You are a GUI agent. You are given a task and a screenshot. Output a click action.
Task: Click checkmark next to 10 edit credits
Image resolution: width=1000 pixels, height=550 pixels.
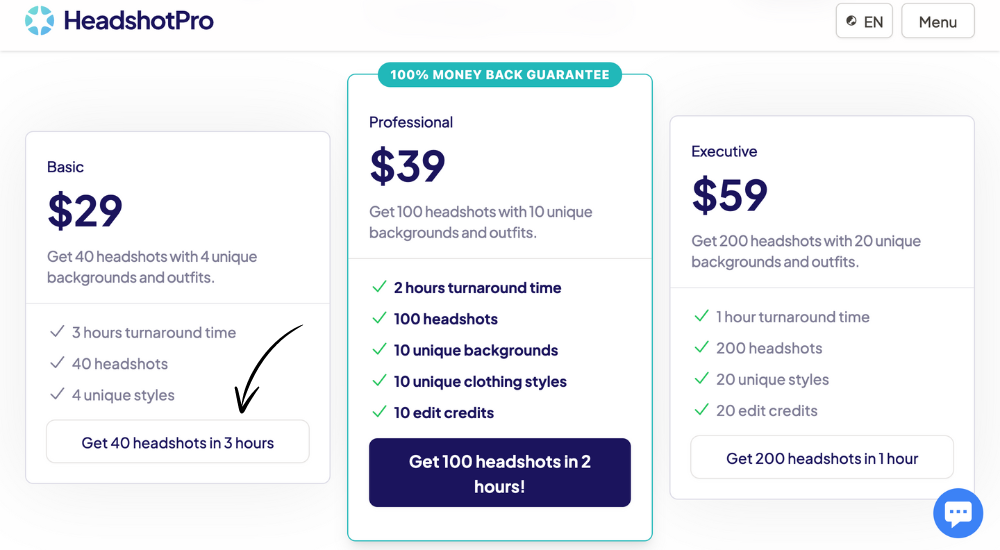click(379, 412)
